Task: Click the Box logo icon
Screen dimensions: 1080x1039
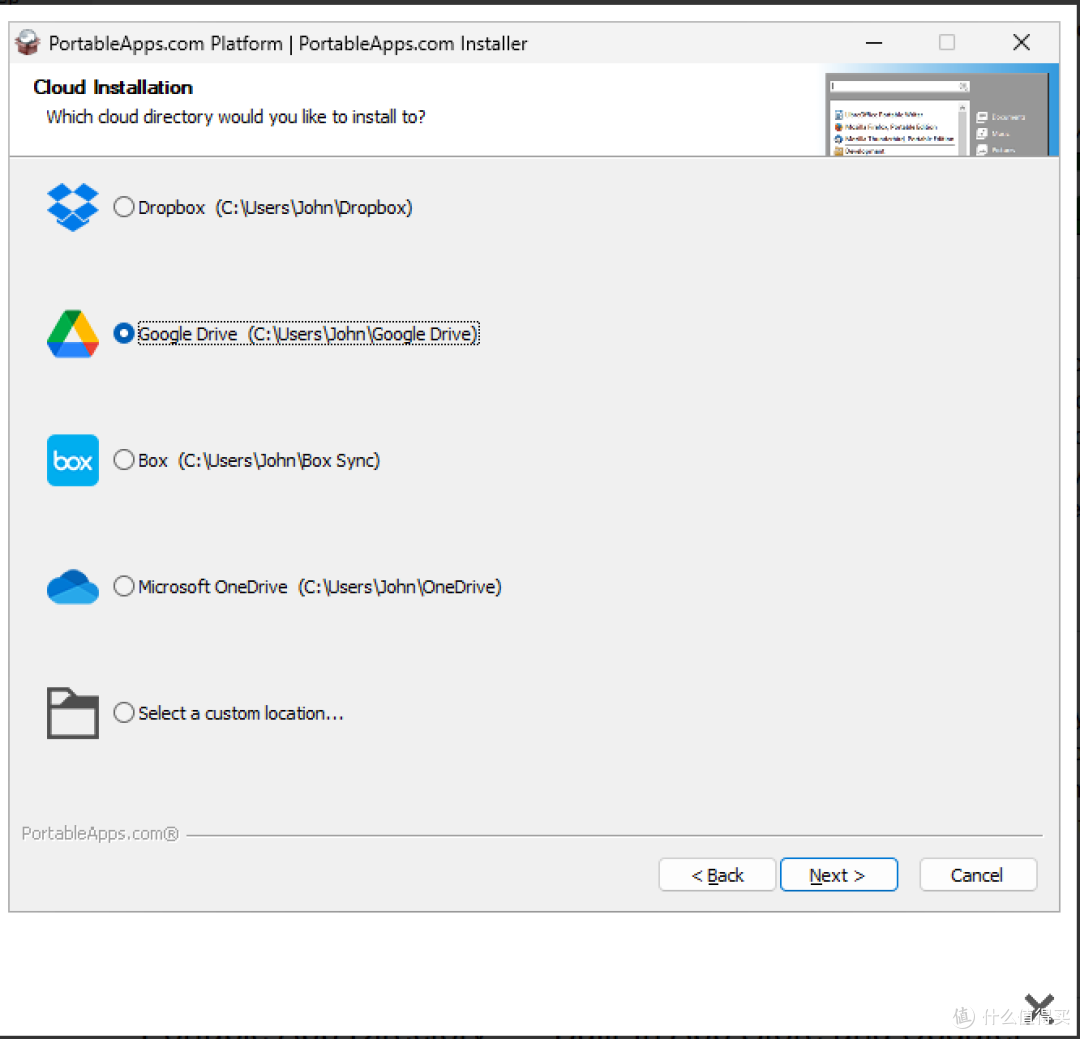Action: (73, 460)
